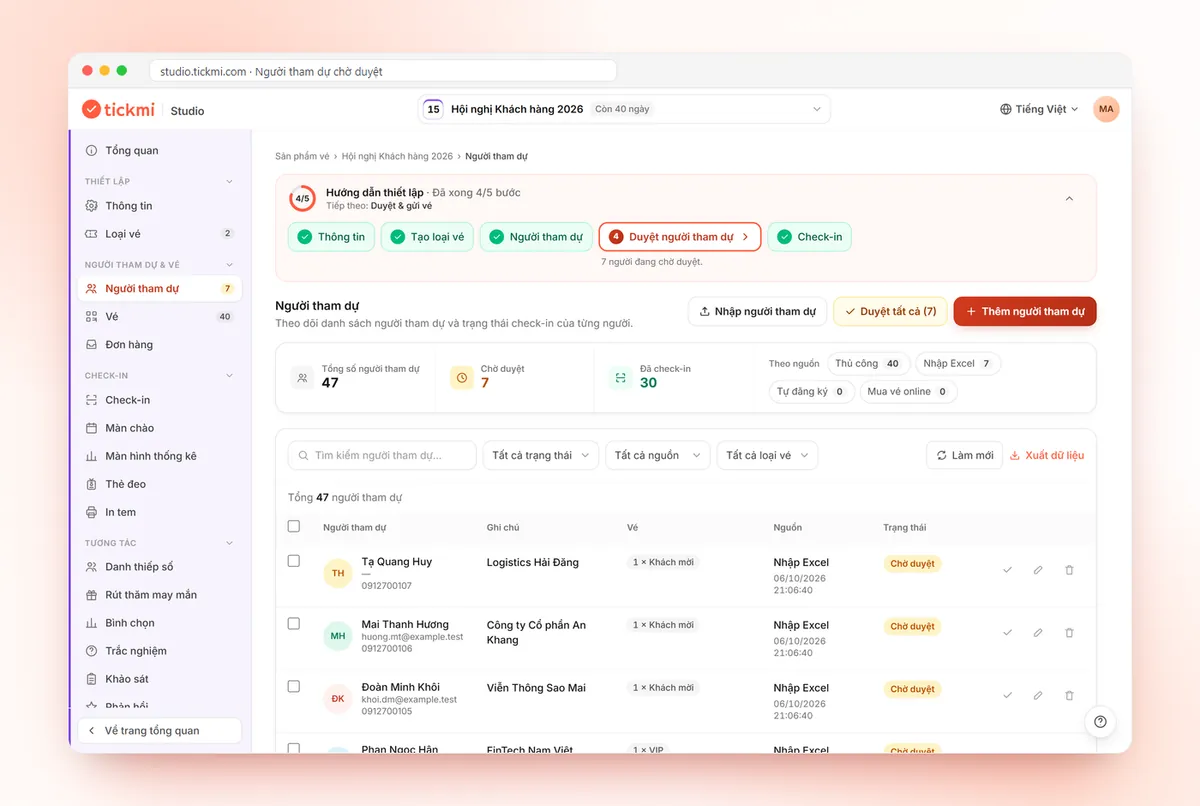Open the Tất cả nguồn dropdown

(x=657, y=455)
